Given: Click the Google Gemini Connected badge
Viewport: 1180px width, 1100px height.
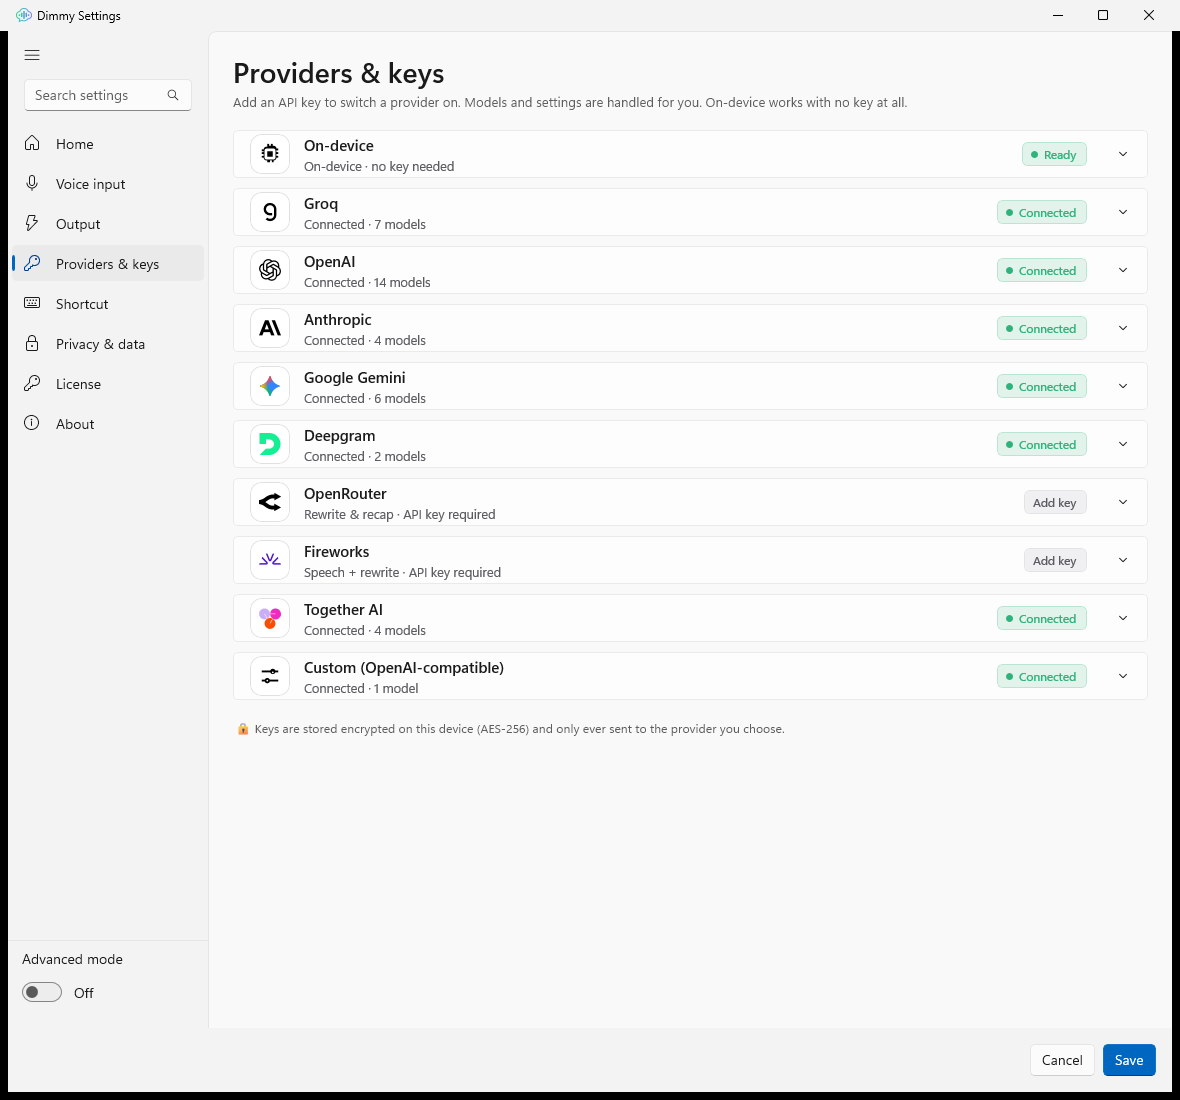Looking at the screenshot, I should pos(1042,386).
